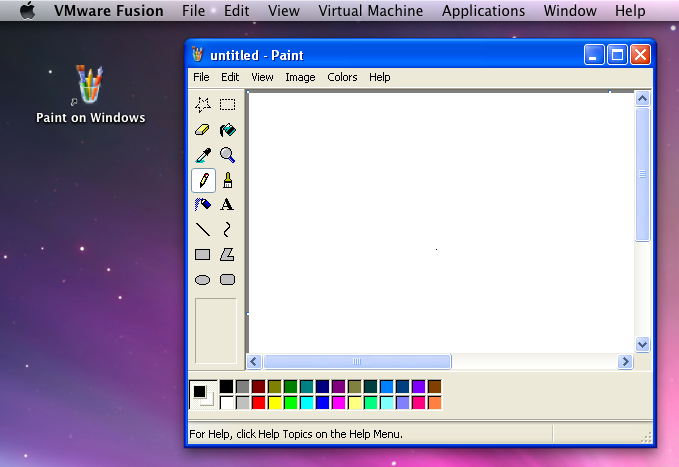Image resolution: width=679 pixels, height=467 pixels.
Task: Choose the Brush tool
Action: [x=227, y=180]
